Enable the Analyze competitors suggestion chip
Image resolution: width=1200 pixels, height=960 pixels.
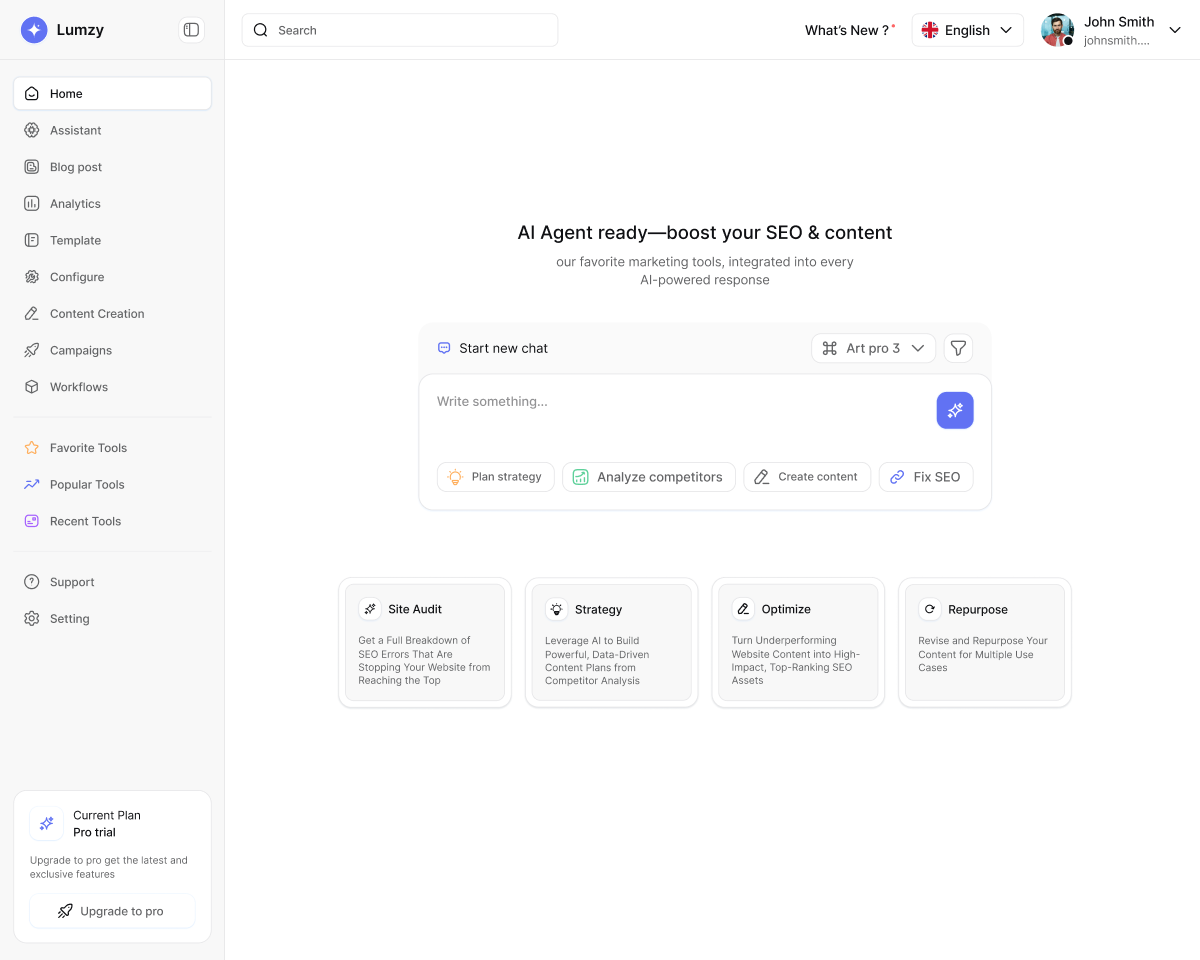(x=648, y=477)
